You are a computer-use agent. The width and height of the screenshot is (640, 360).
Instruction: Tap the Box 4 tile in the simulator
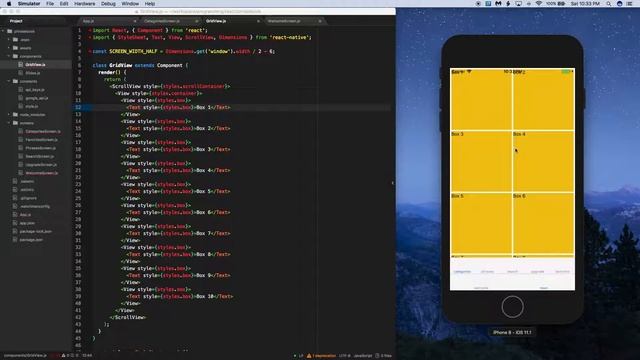(x=543, y=162)
